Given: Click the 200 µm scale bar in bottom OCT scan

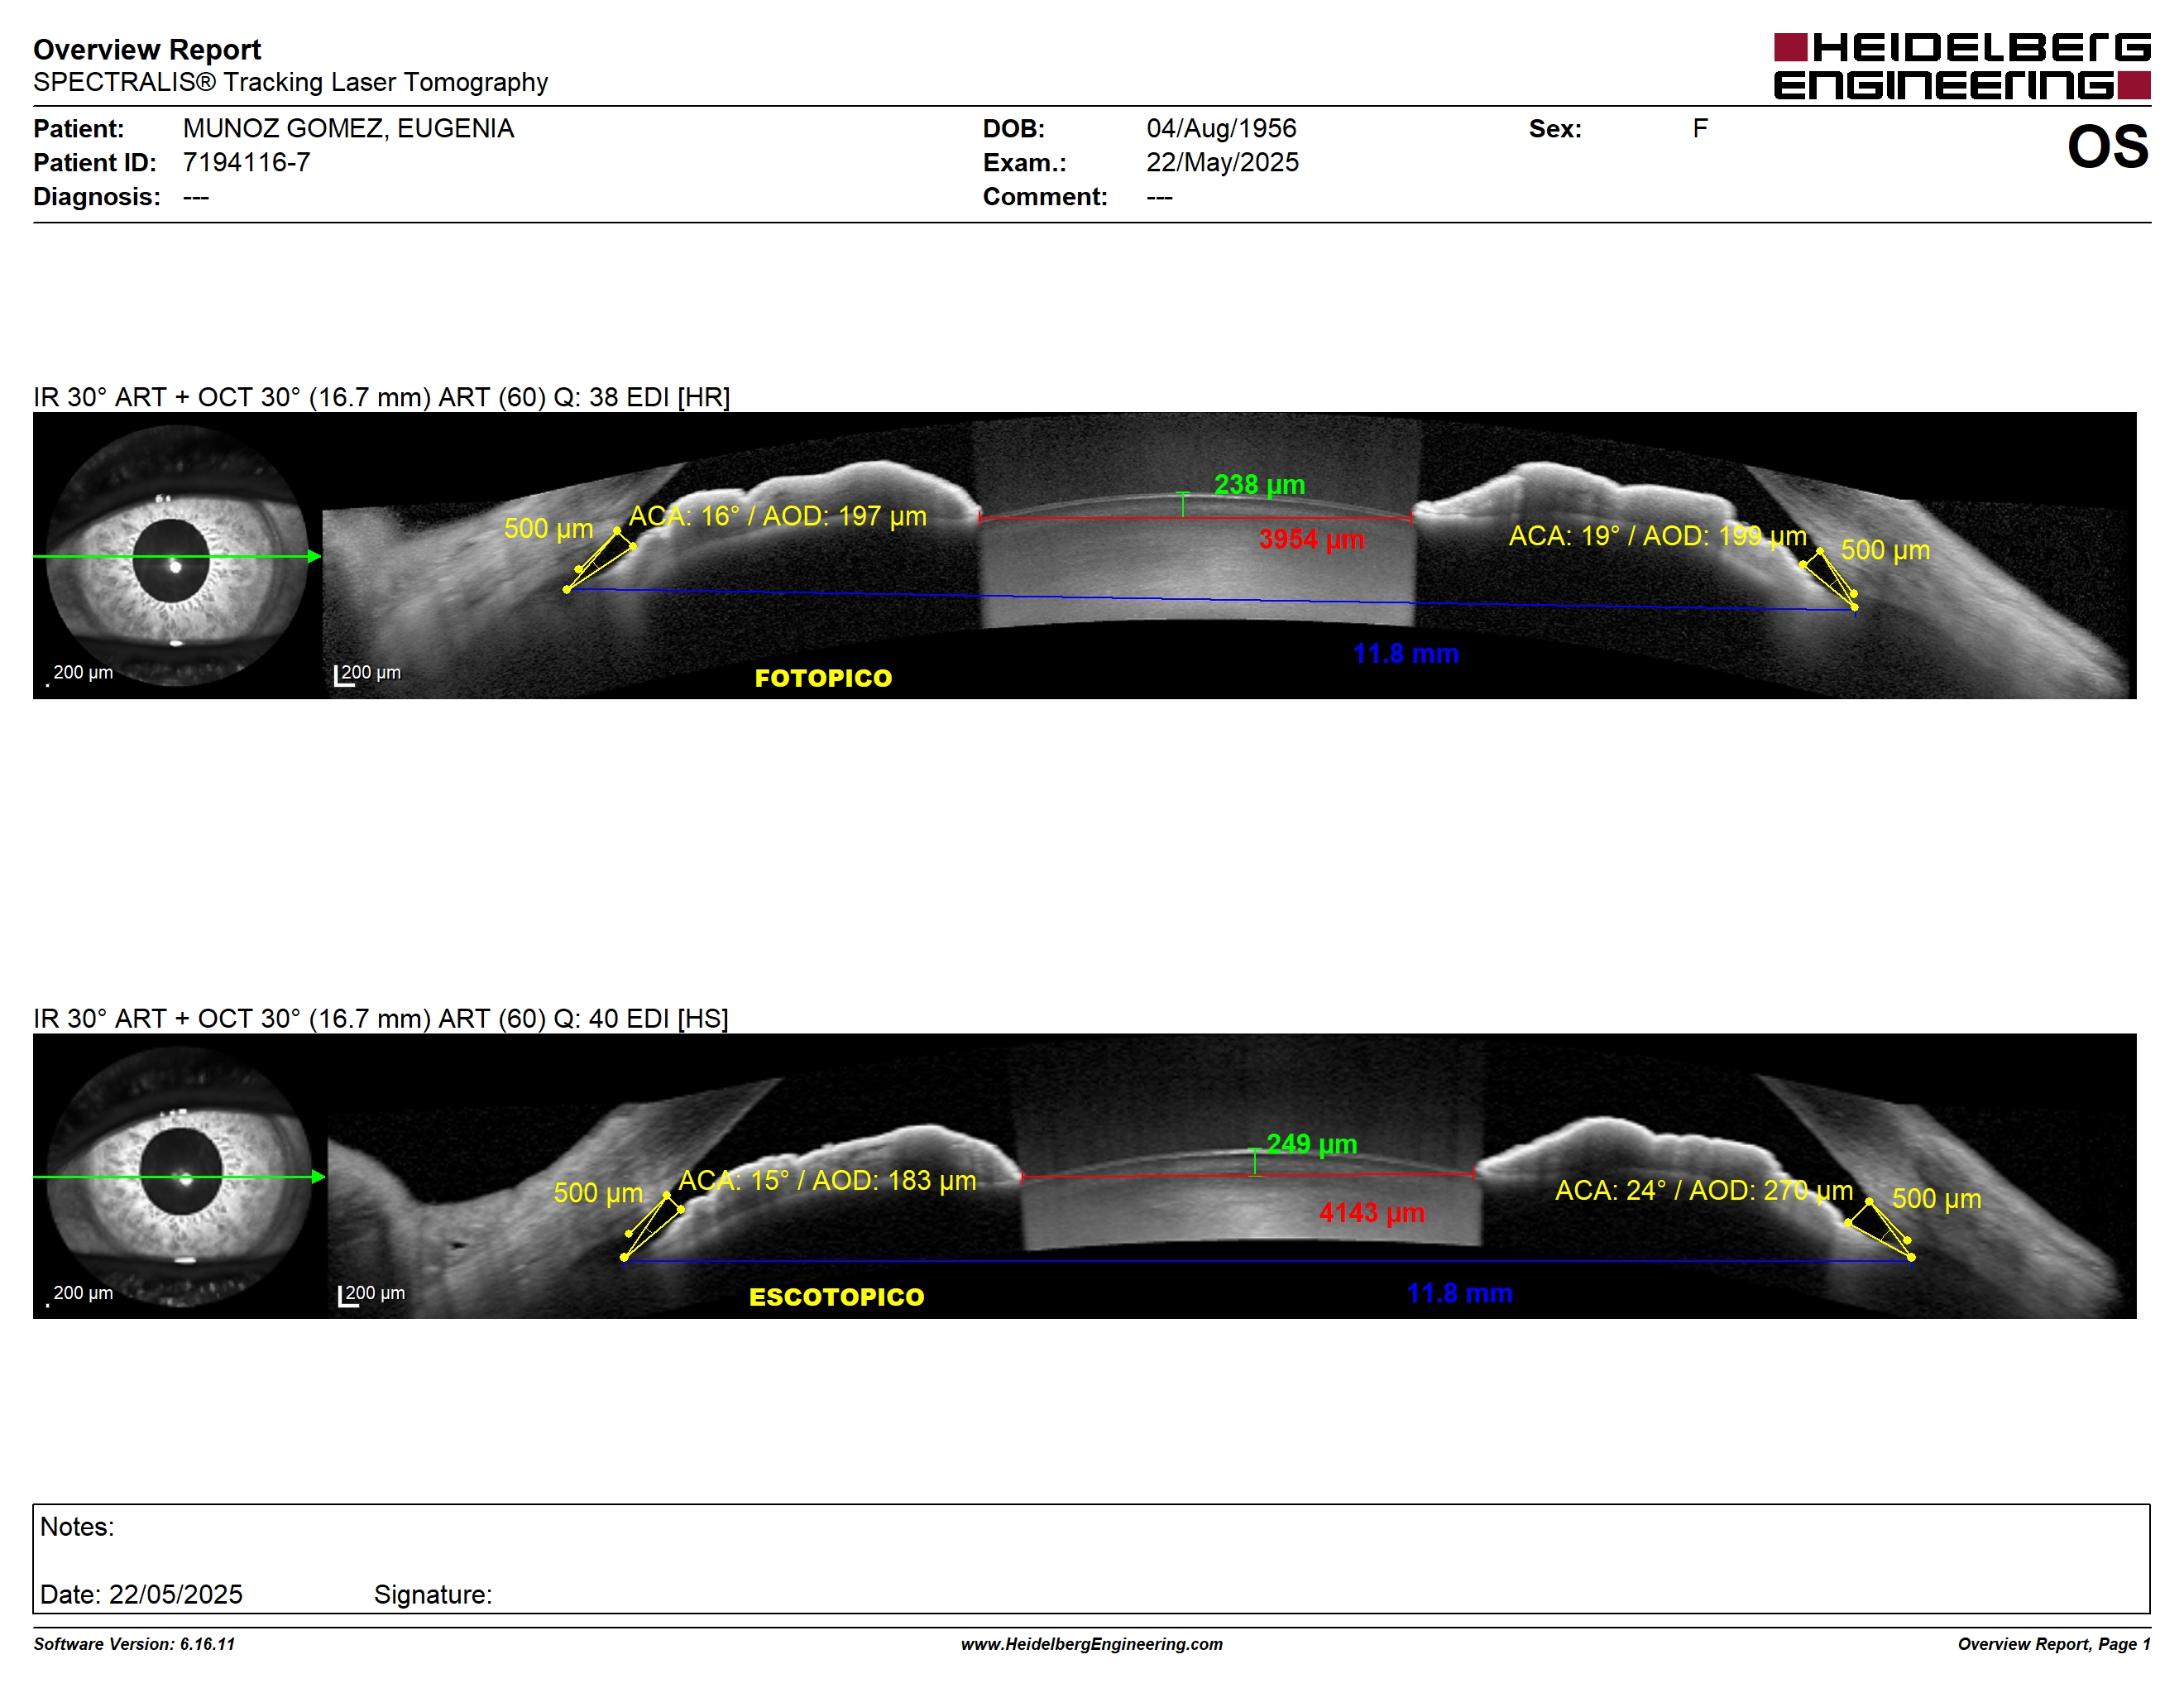Looking at the screenshot, I should coord(371,1294).
